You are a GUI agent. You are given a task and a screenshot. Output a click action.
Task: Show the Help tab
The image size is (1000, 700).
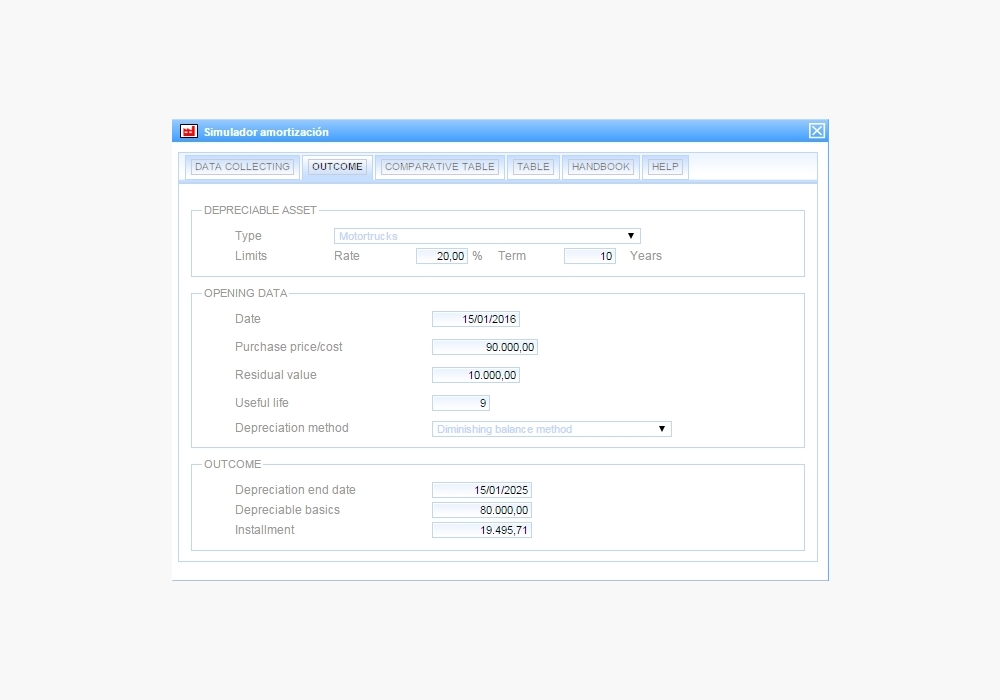[664, 167]
